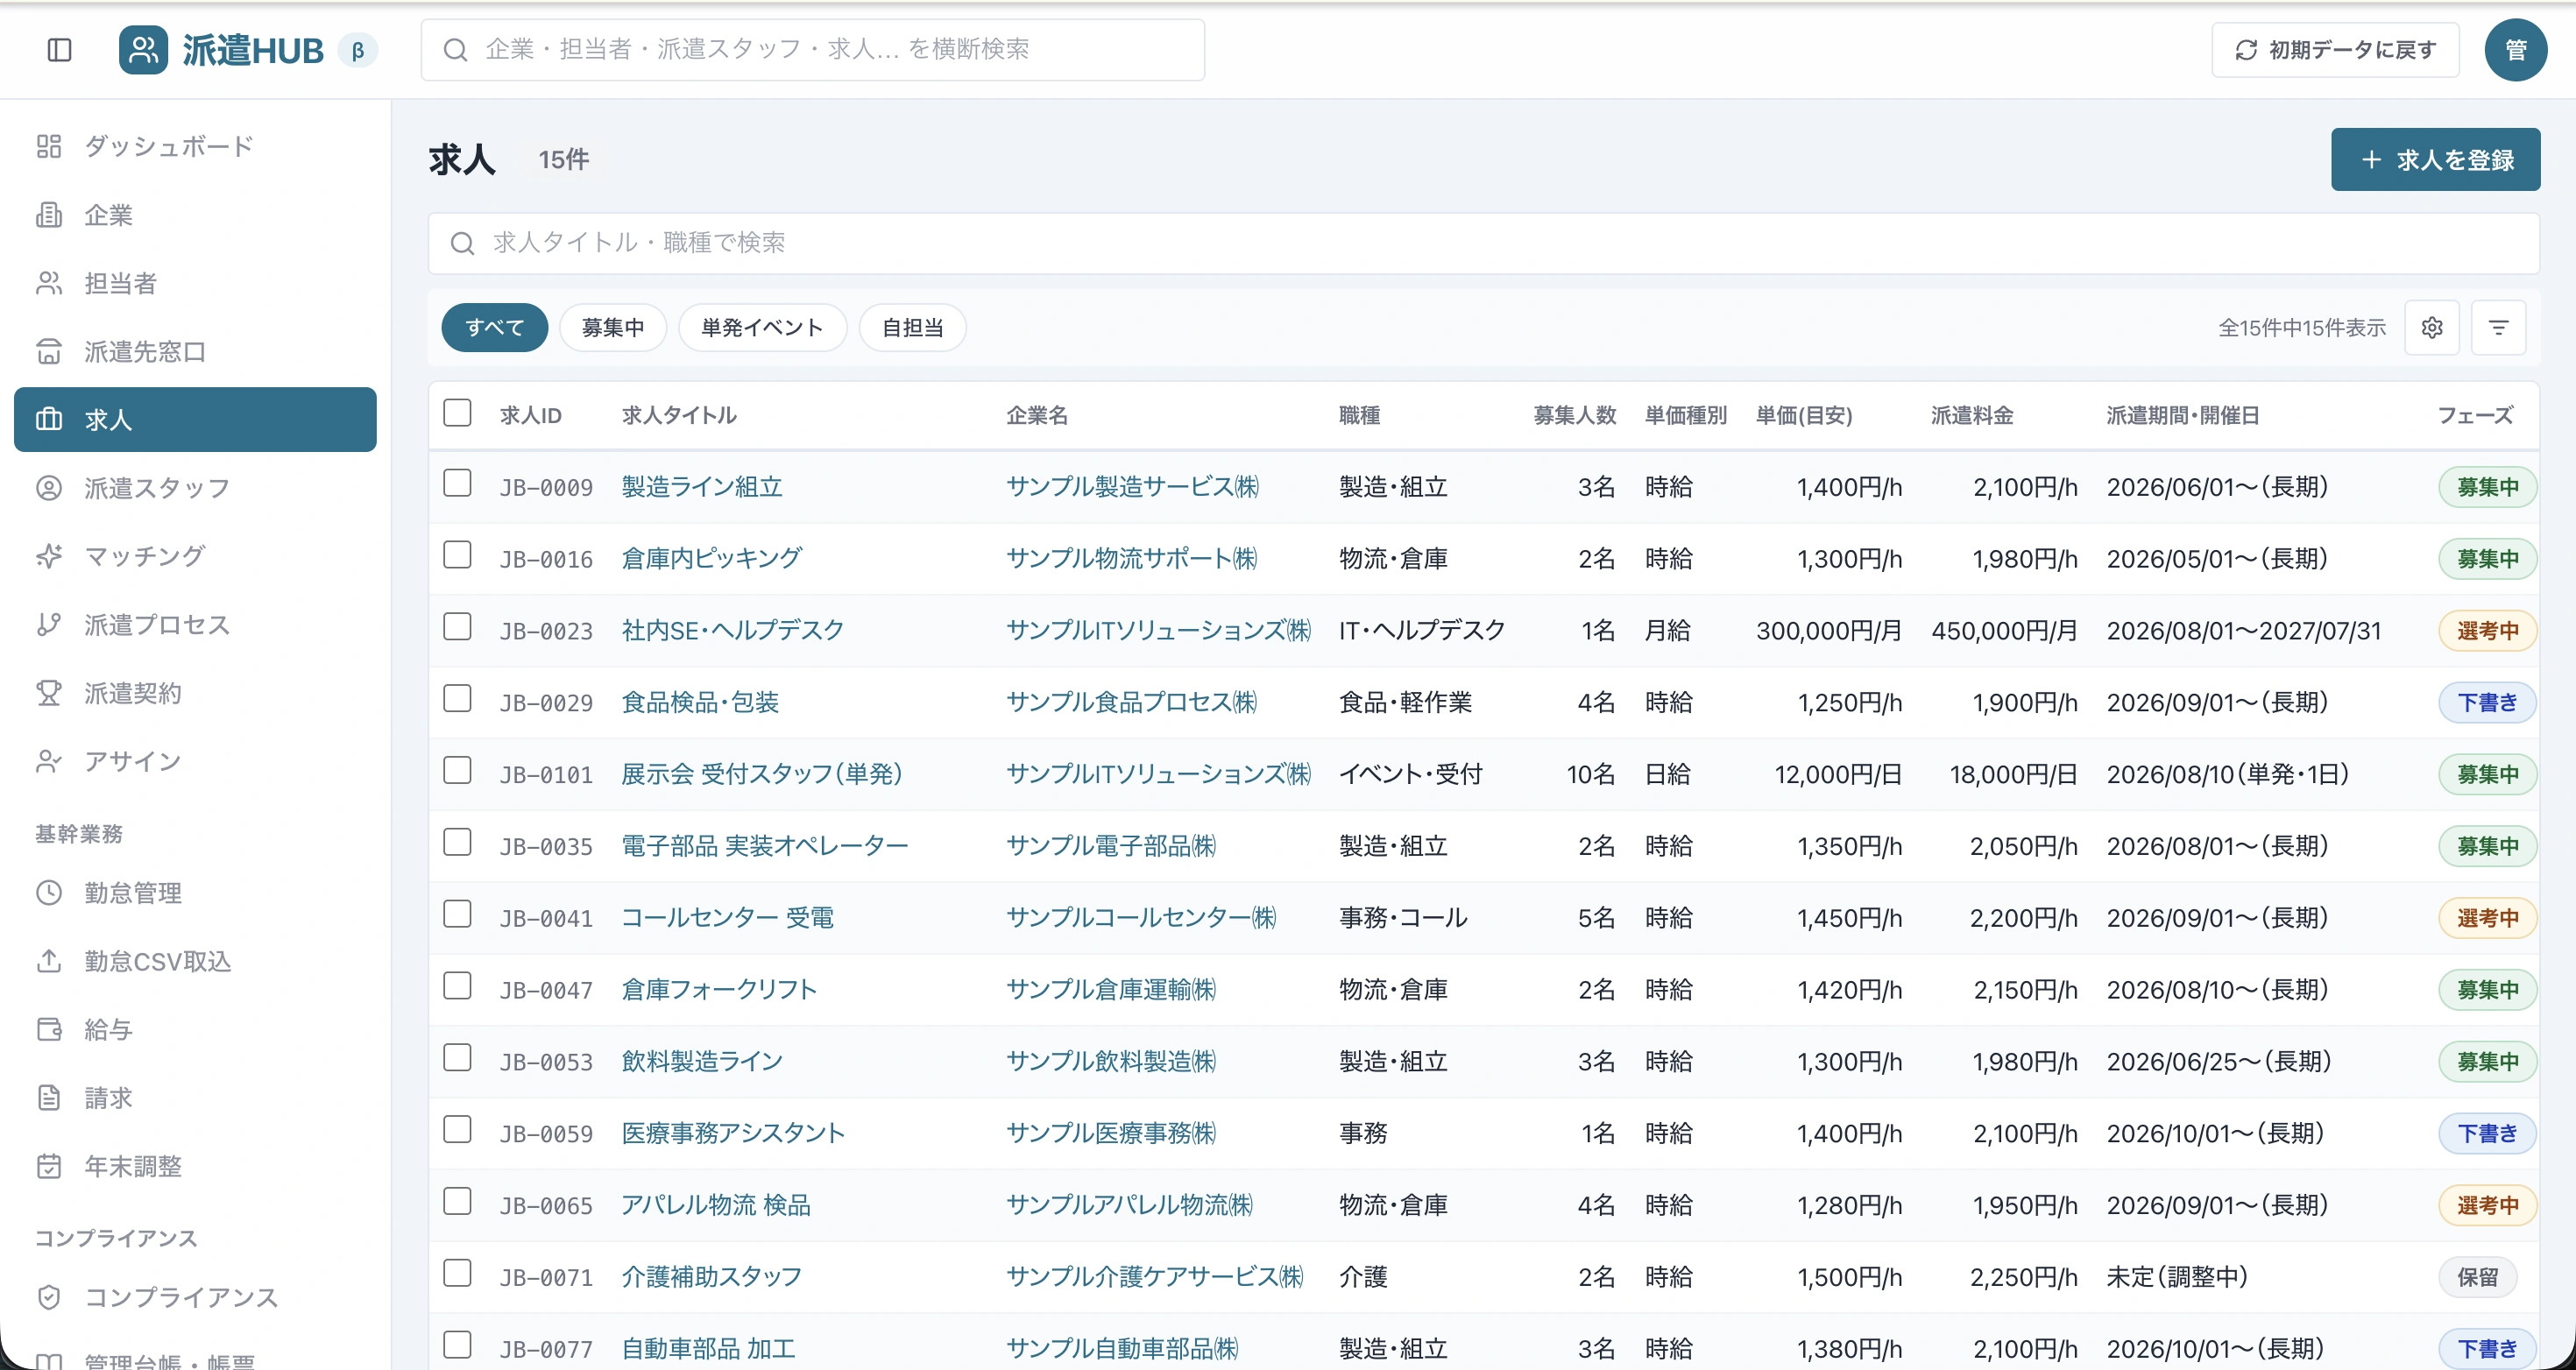Open column settings gear icon
Image resolution: width=2576 pixels, height=1370 pixels.
tap(2432, 327)
